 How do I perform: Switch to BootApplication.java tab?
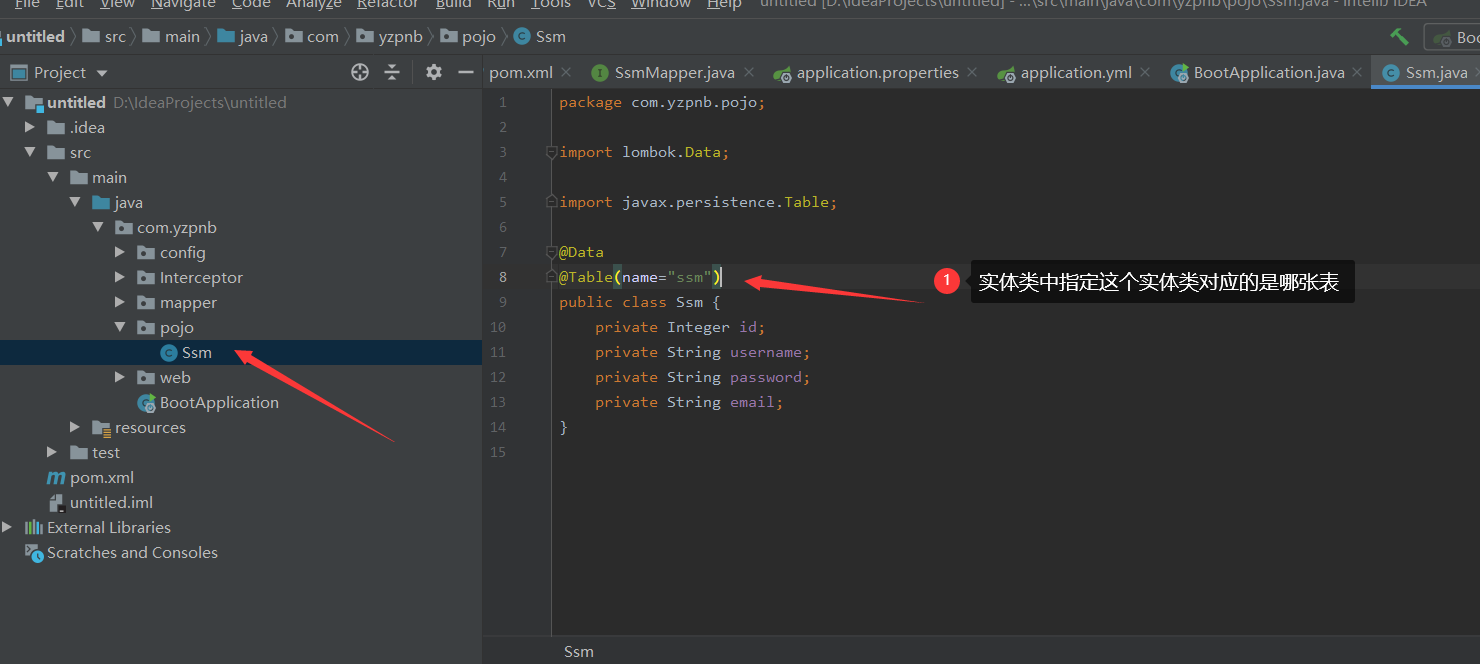(1269, 72)
